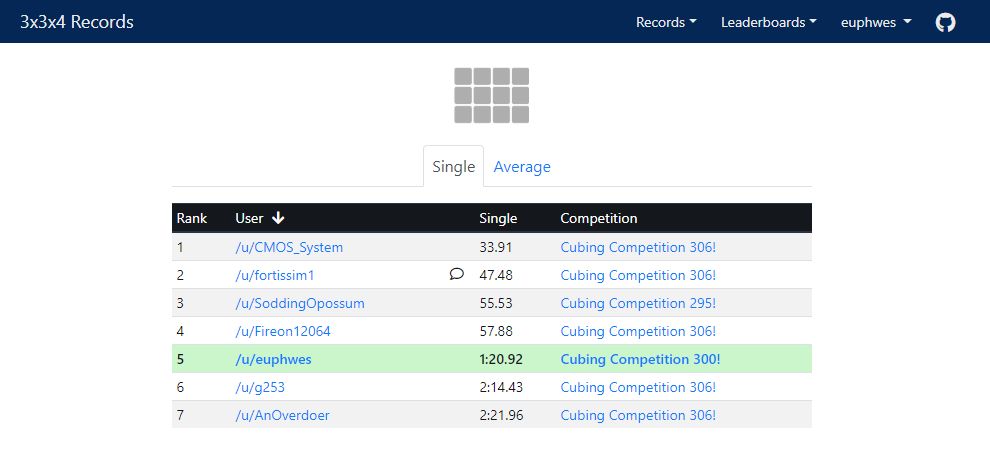
Task: Select the 47.48 single time
Action: [x=496, y=276]
